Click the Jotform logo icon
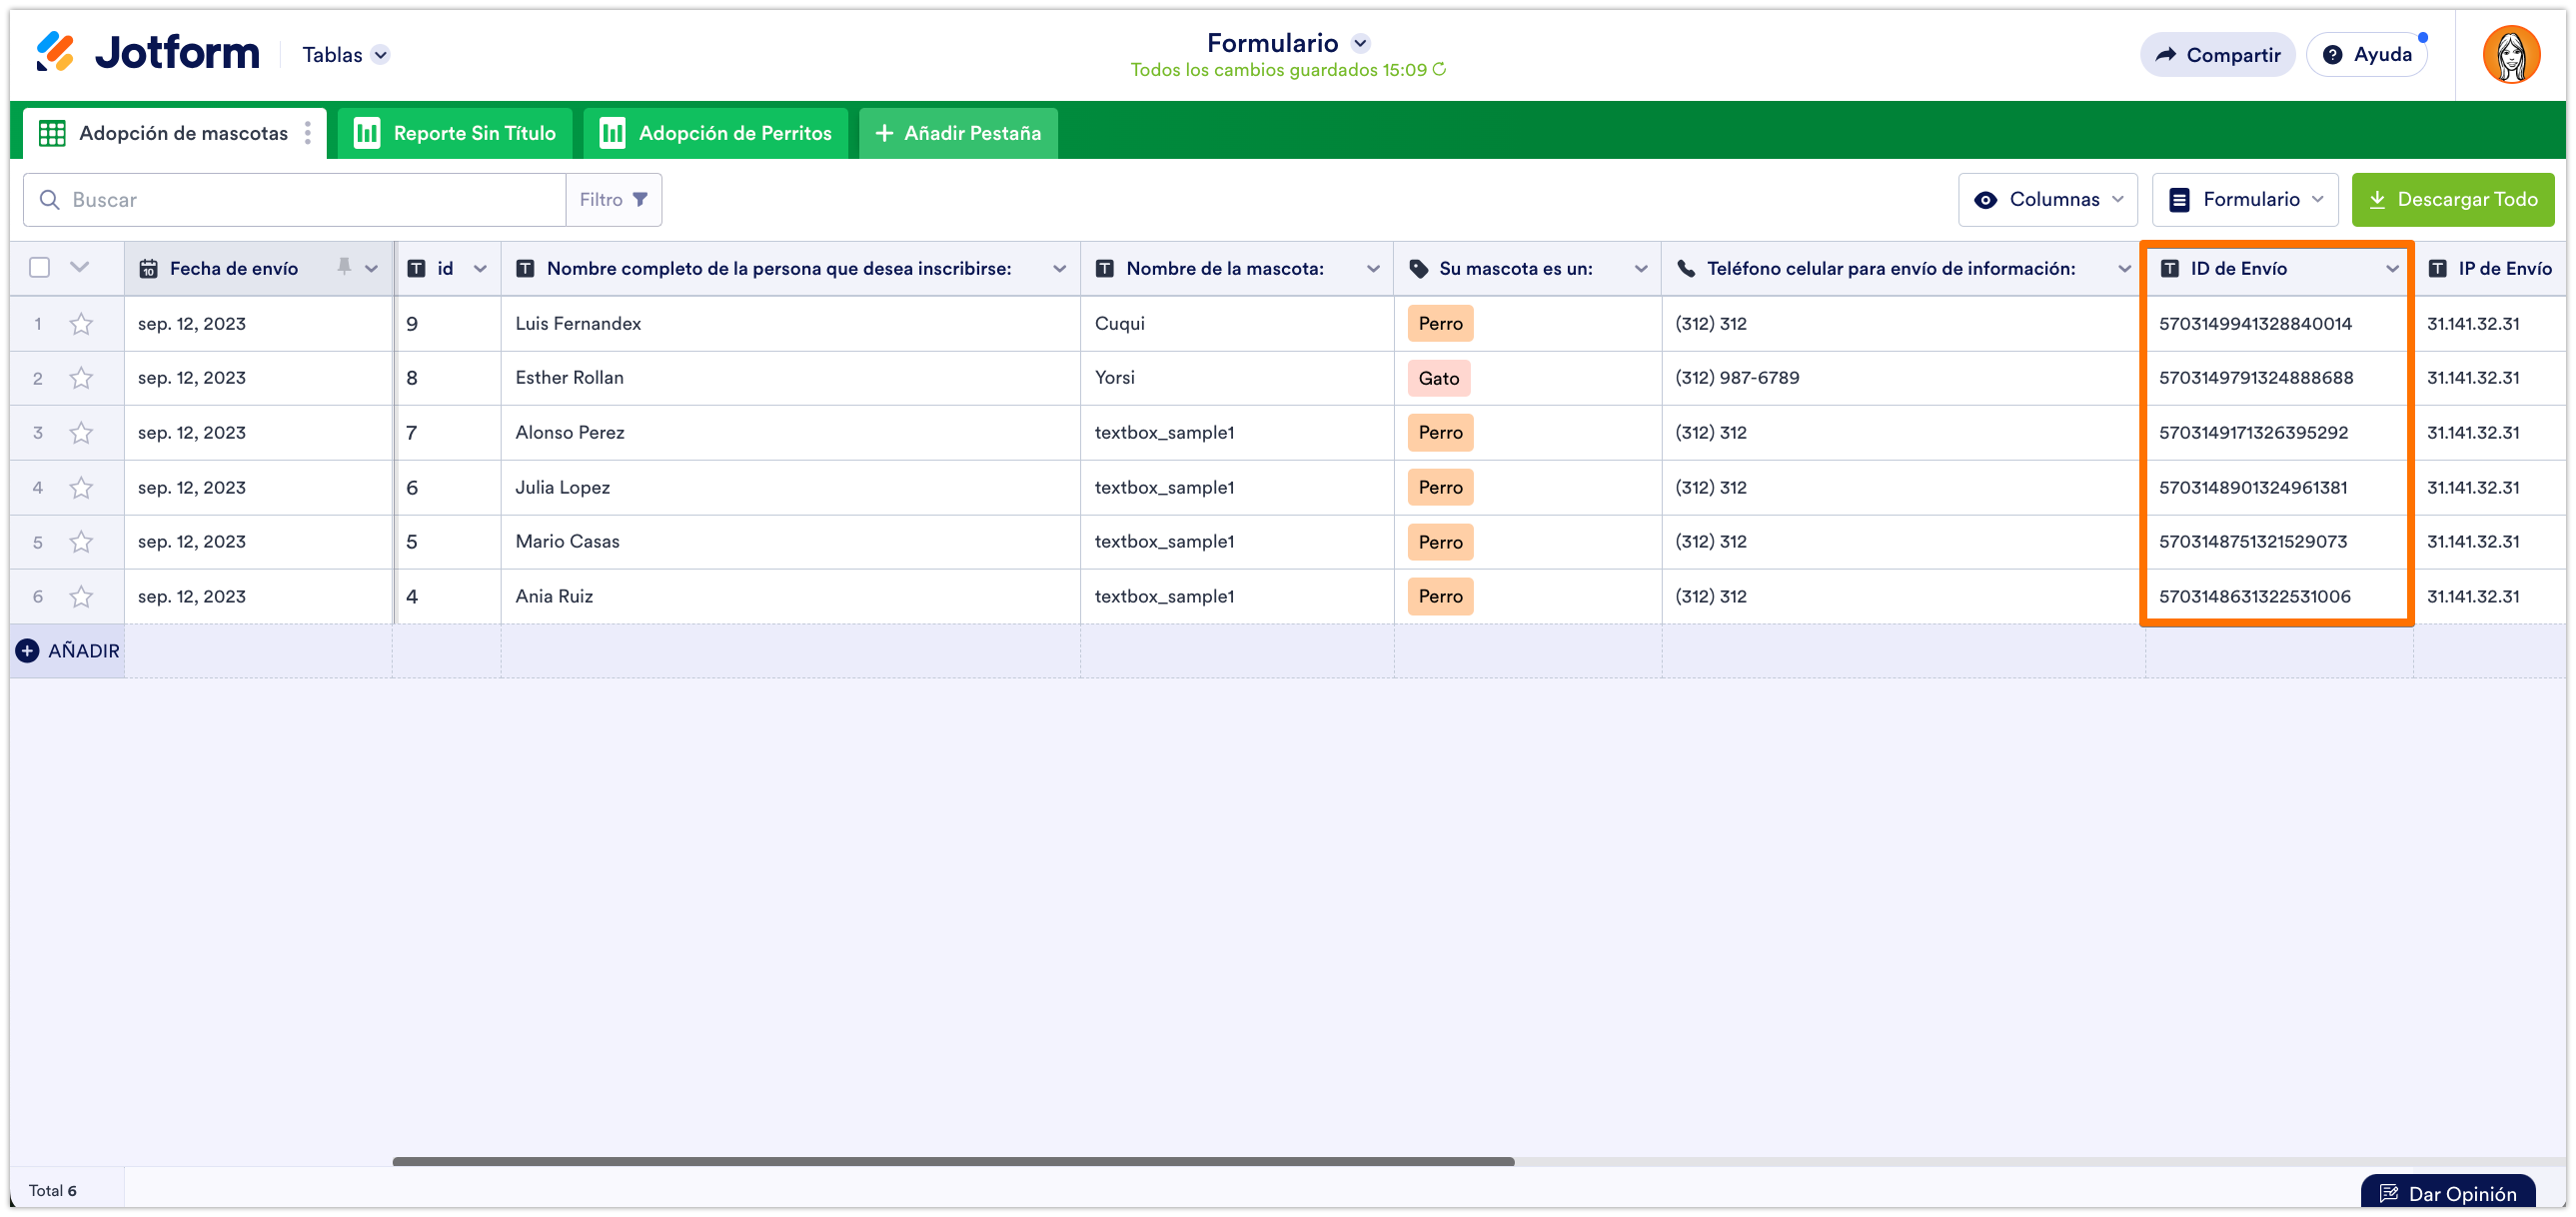The image size is (2576, 1217). coord(55,53)
